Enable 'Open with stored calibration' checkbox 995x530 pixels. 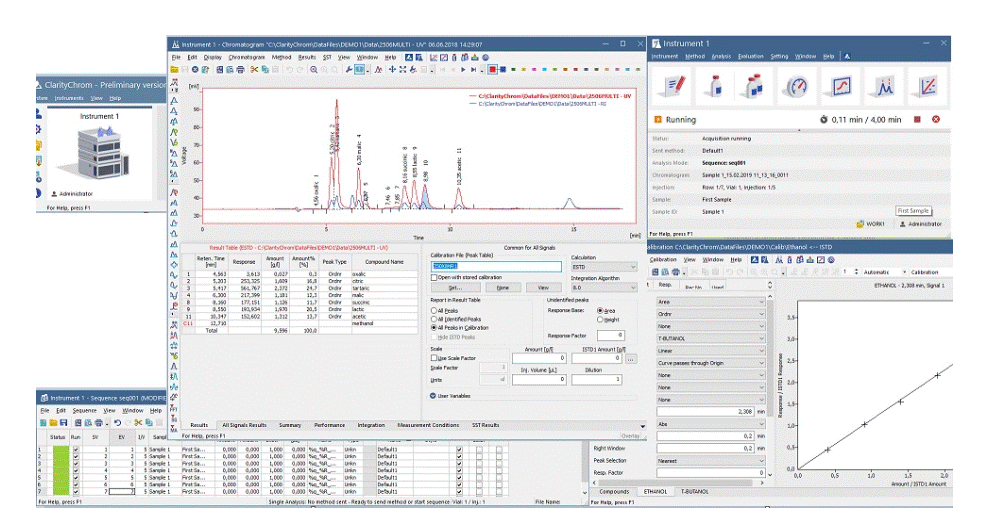tap(434, 277)
